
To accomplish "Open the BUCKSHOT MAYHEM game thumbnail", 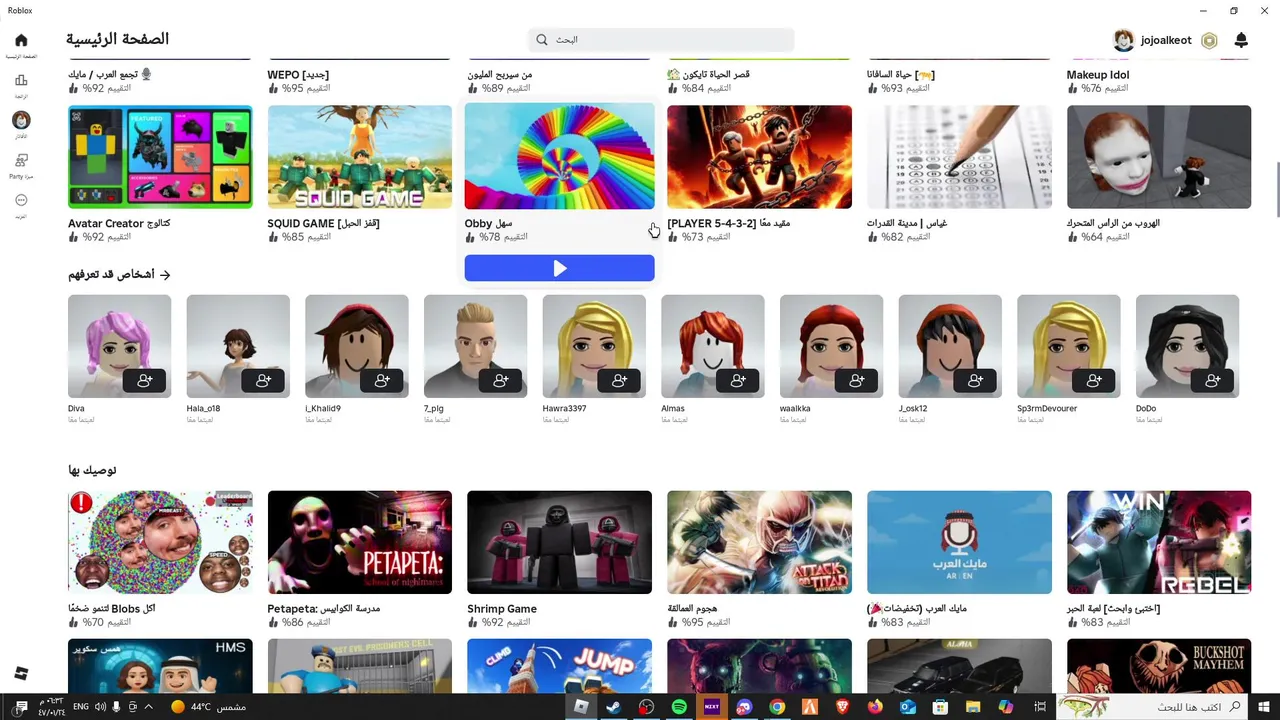I will [x=1159, y=666].
